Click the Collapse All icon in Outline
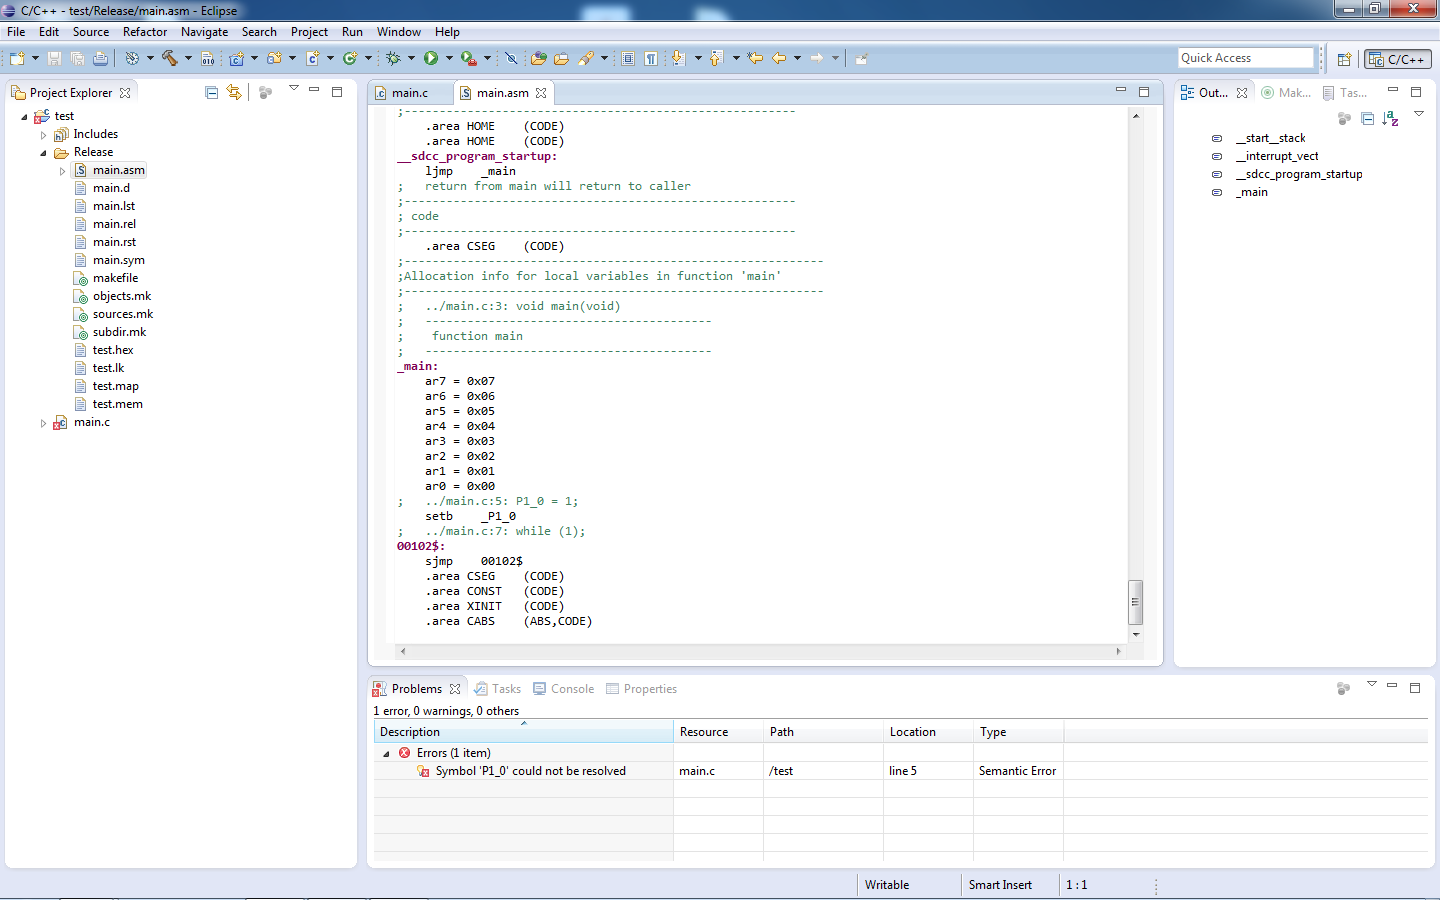The image size is (1440, 900). pos(1367,119)
